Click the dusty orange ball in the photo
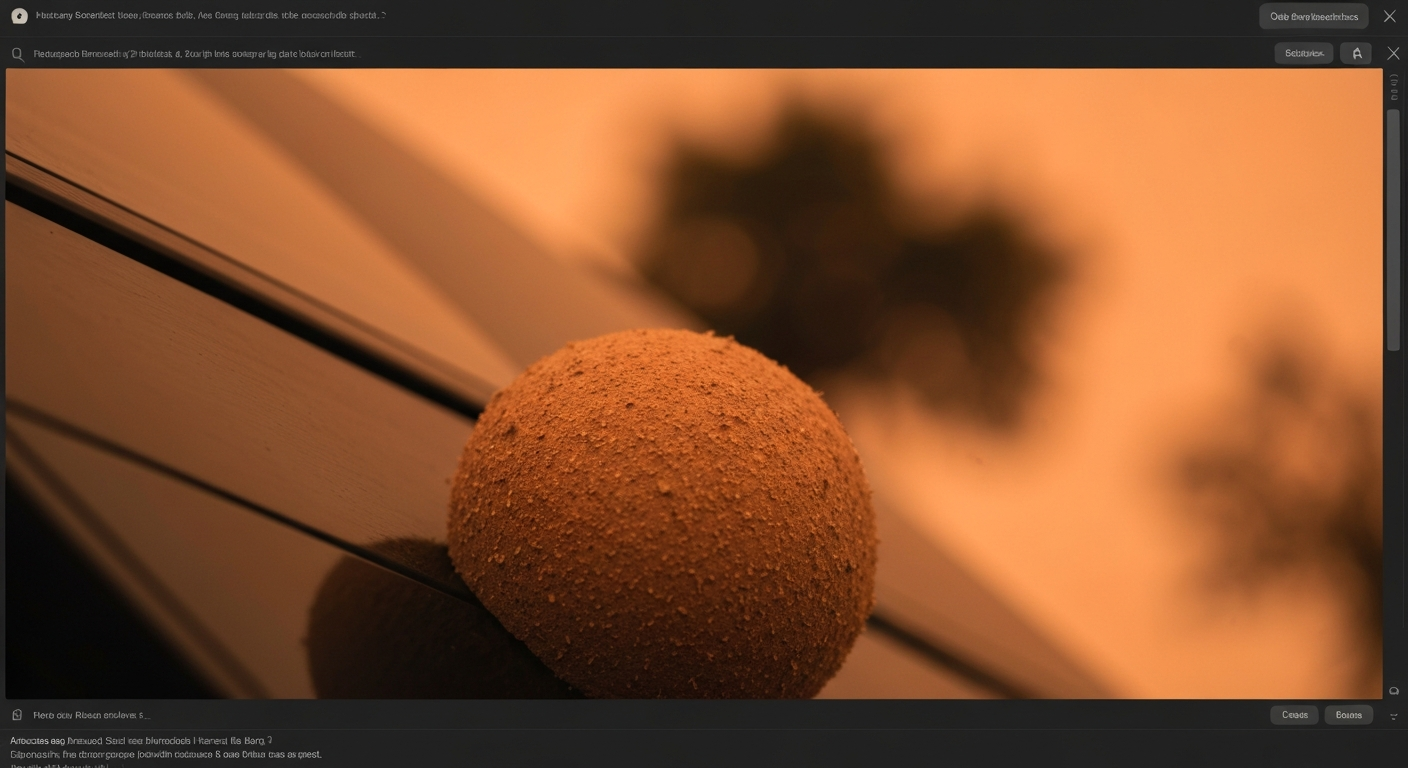 point(661,510)
